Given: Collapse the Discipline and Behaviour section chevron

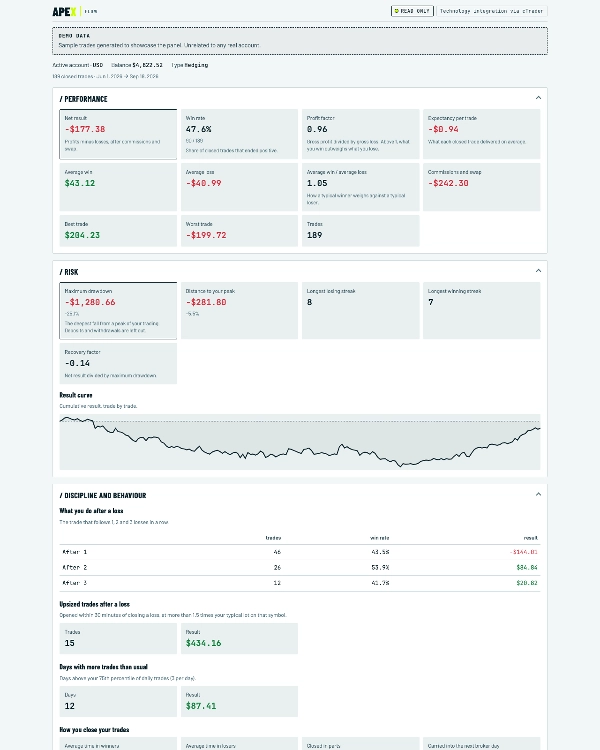Looking at the screenshot, I should click(538, 494).
